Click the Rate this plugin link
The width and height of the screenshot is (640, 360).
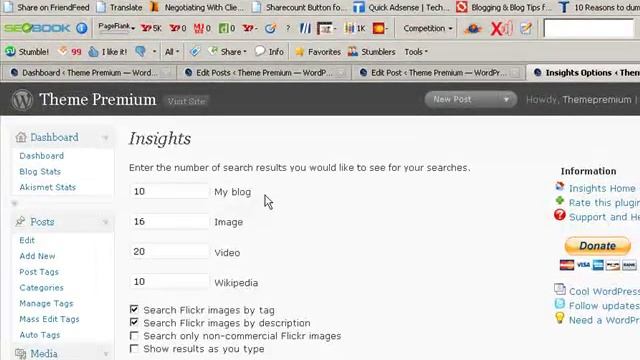click(x=604, y=202)
